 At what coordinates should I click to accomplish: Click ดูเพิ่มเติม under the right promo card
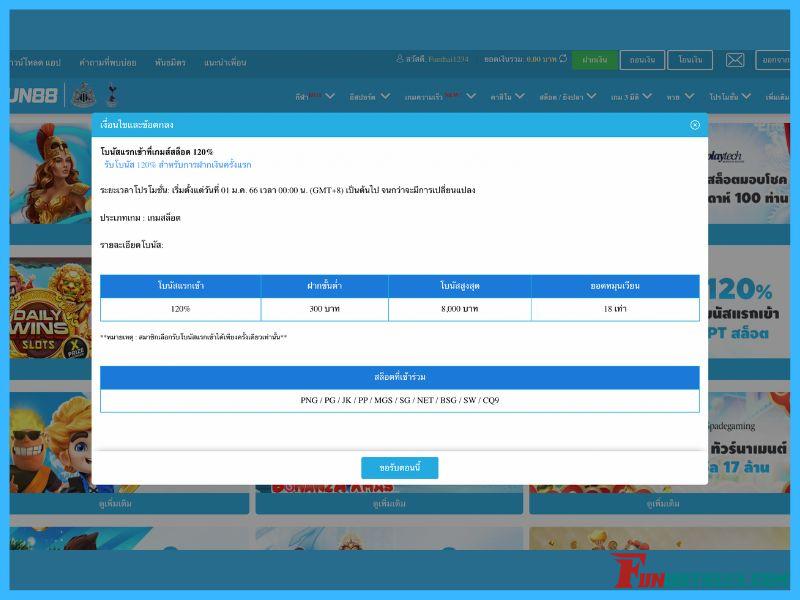pyautogui.click(x=663, y=504)
